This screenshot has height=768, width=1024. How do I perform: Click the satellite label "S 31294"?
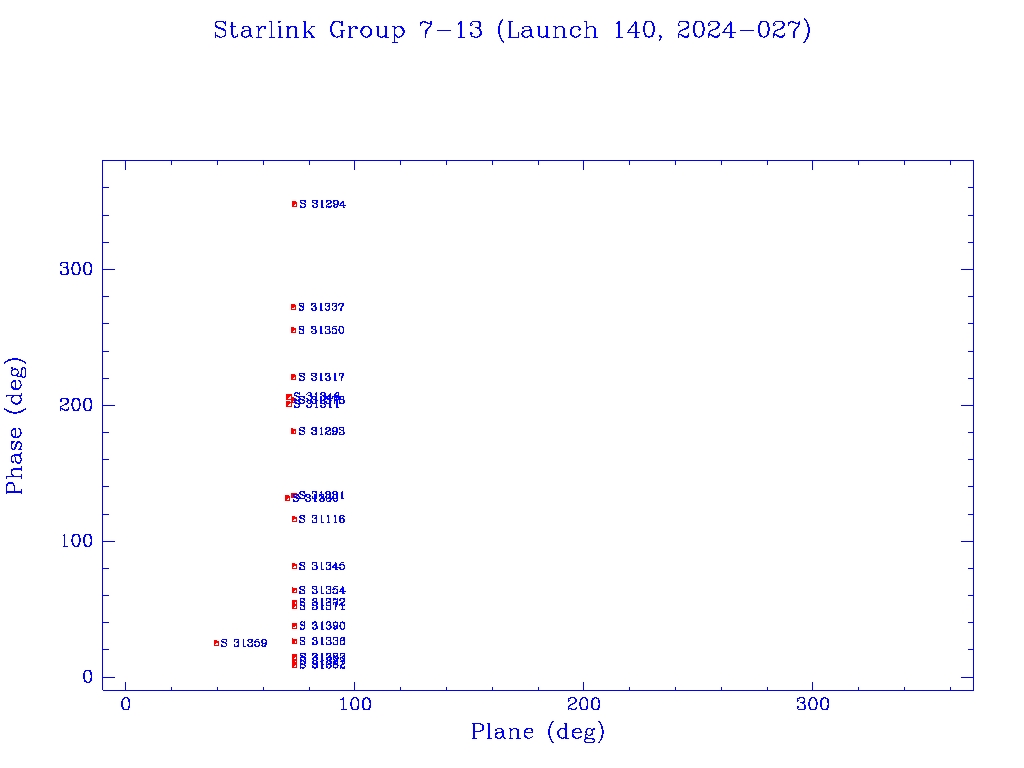pos(323,204)
